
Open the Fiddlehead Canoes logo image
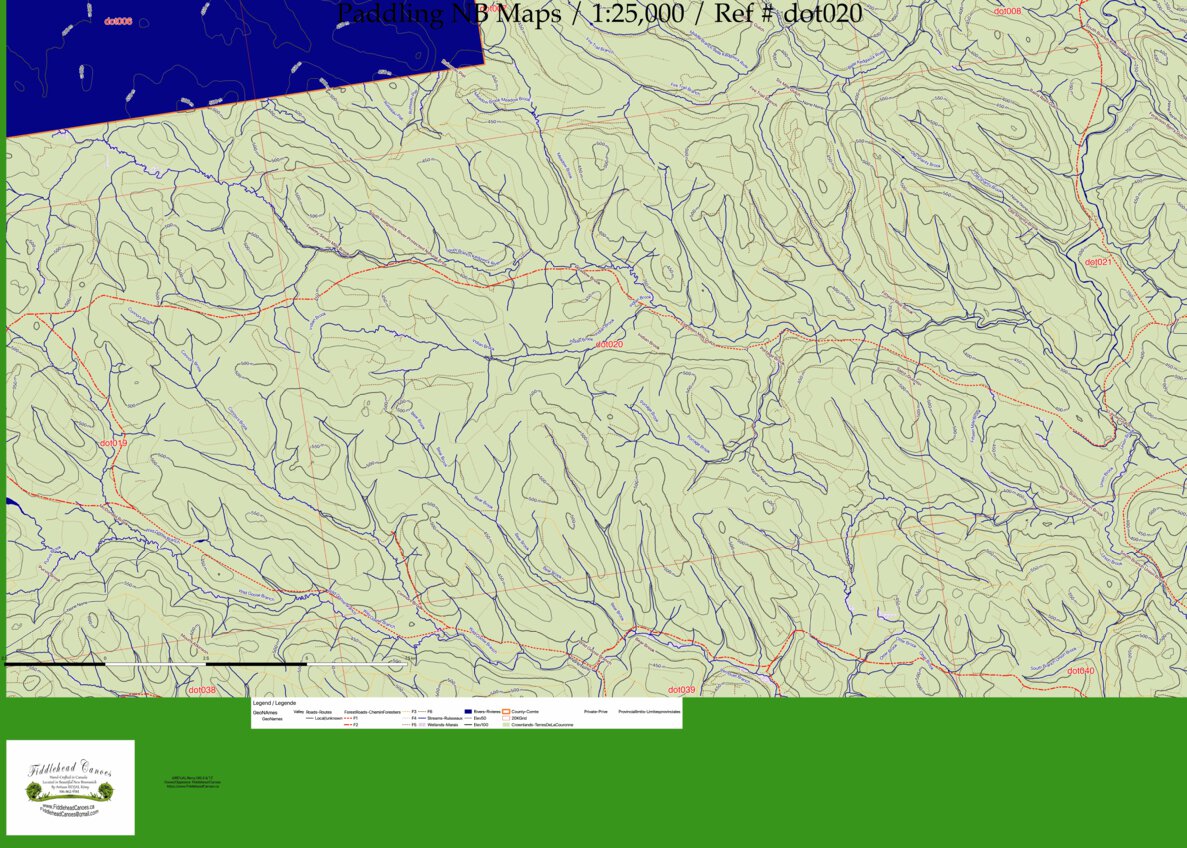click(70, 787)
